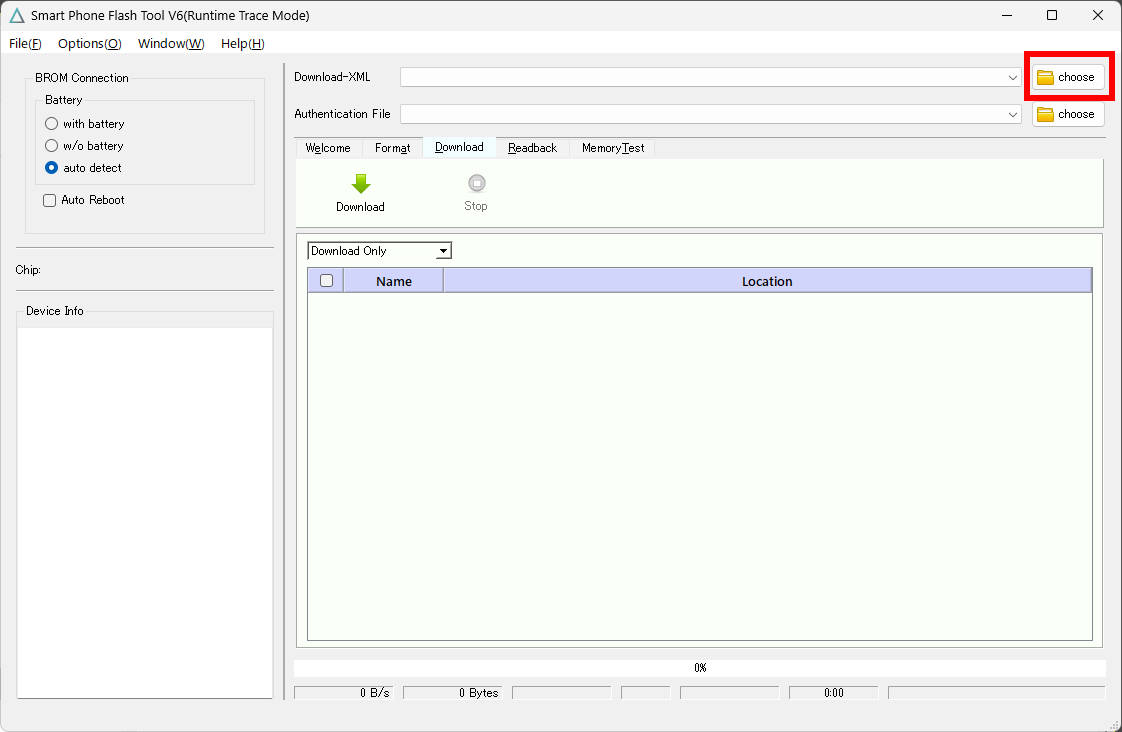The width and height of the screenshot is (1122, 732).
Task: Switch to the Welcome tab
Action: click(x=328, y=148)
